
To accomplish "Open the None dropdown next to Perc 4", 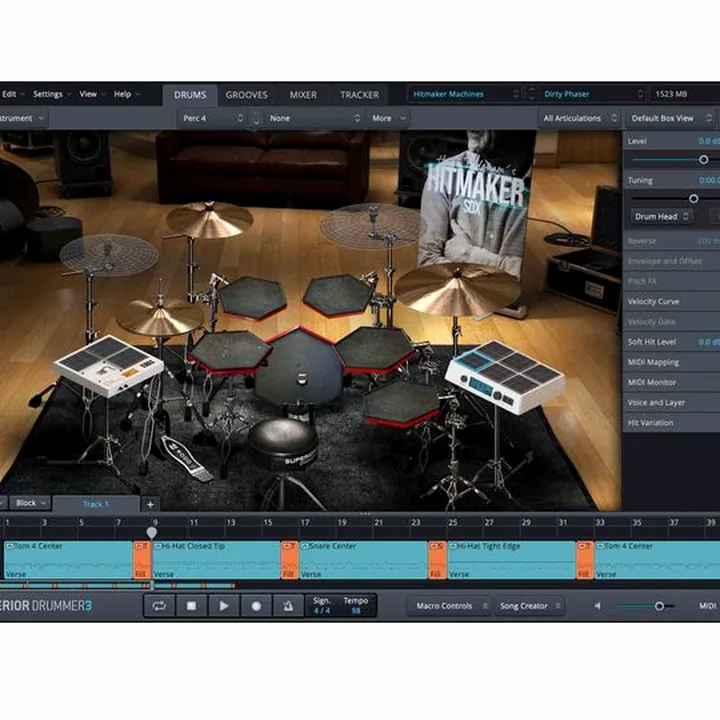I will click(315, 118).
